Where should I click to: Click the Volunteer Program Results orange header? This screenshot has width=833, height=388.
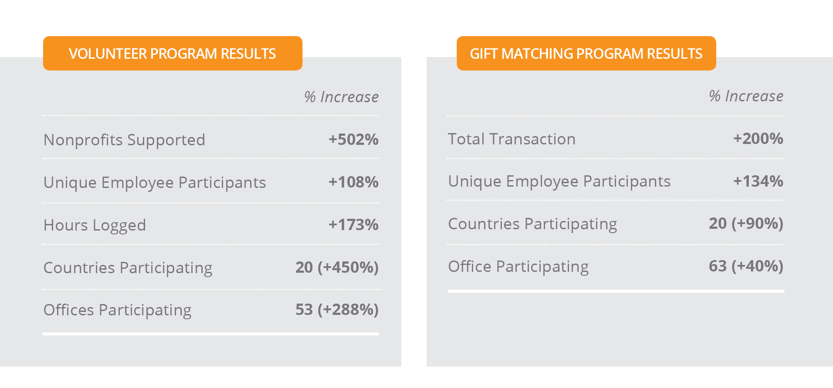click(173, 53)
